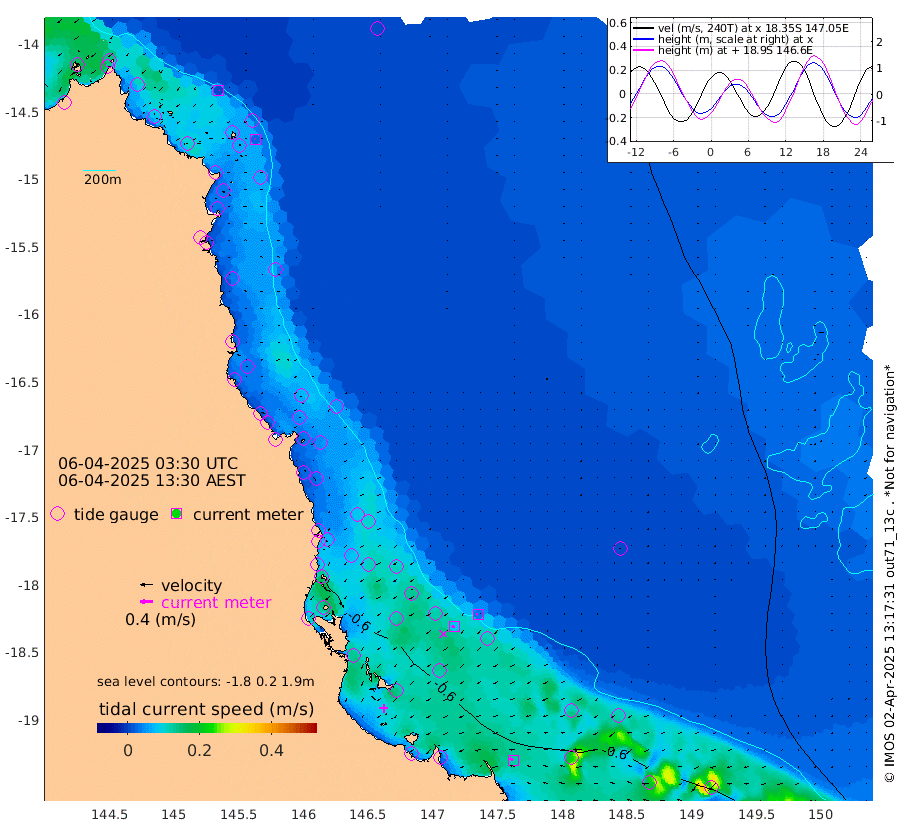Click the cyan 200m depth scale line
The height and width of the screenshot is (834, 900).
(x=99, y=170)
